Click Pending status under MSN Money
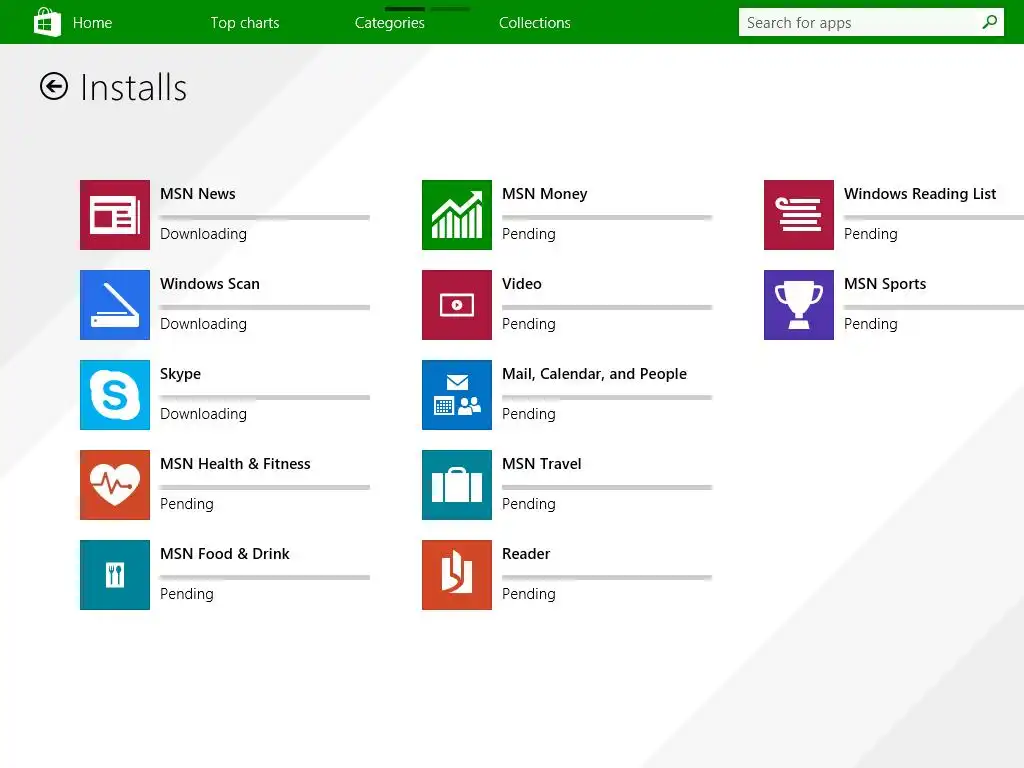Image resolution: width=1024 pixels, height=768 pixels. click(x=528, y=234)
